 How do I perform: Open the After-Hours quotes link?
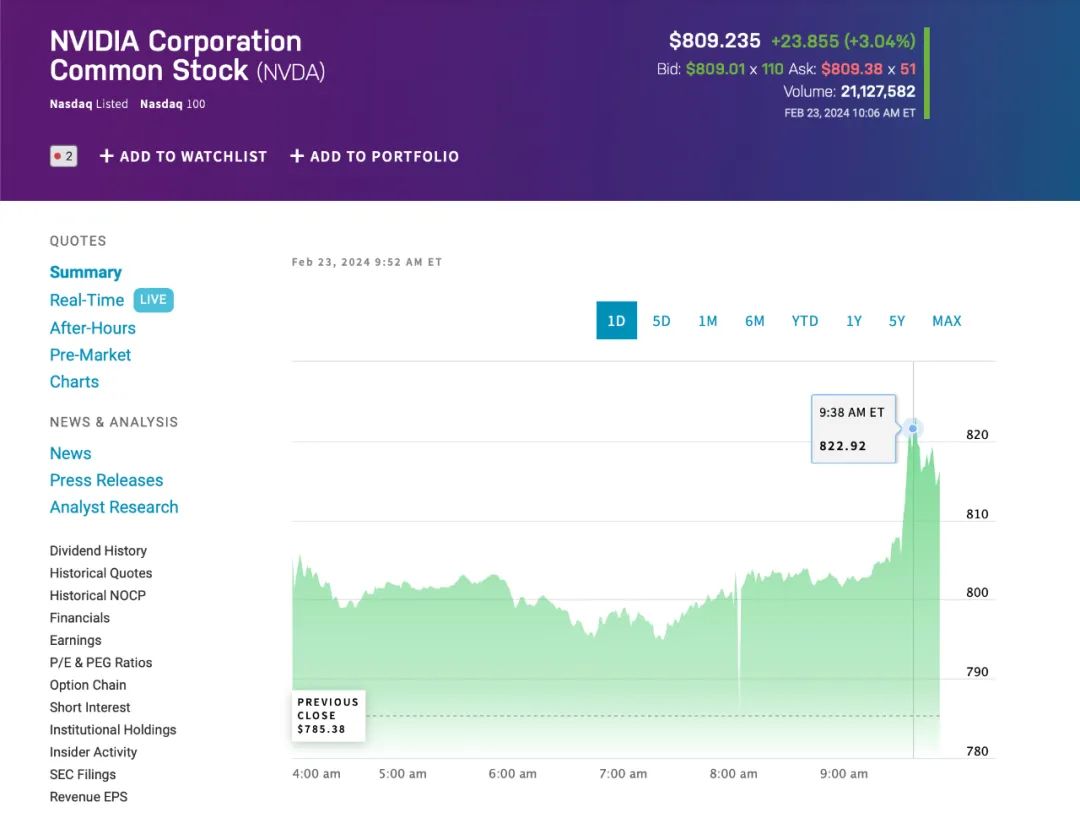click(93, 328)
